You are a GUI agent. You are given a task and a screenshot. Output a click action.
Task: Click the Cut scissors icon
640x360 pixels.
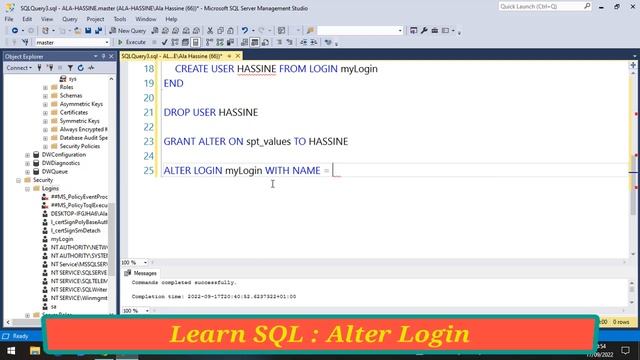[210, 31]
